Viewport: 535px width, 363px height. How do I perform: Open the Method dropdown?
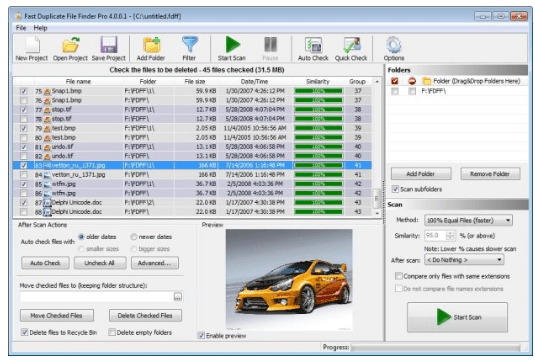(468, 220)
